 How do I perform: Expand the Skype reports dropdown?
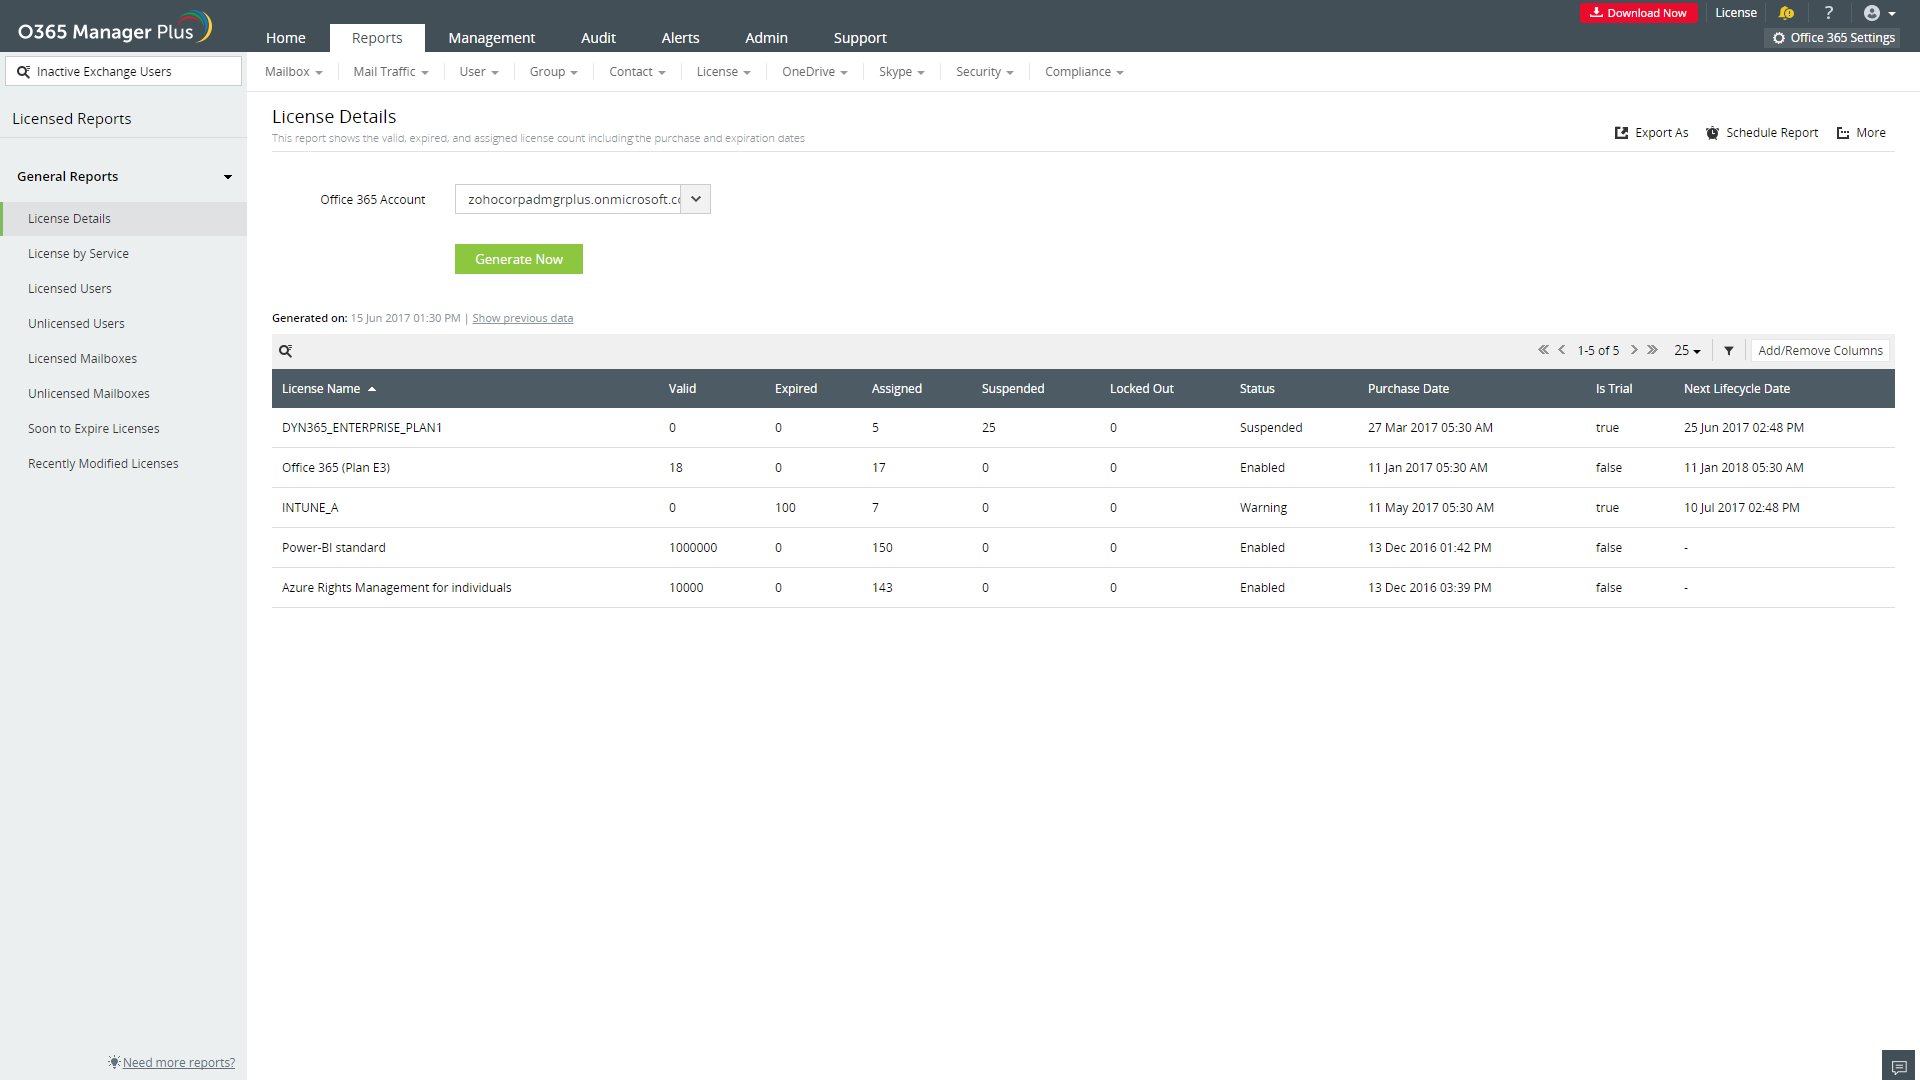(x=901, y=72)
